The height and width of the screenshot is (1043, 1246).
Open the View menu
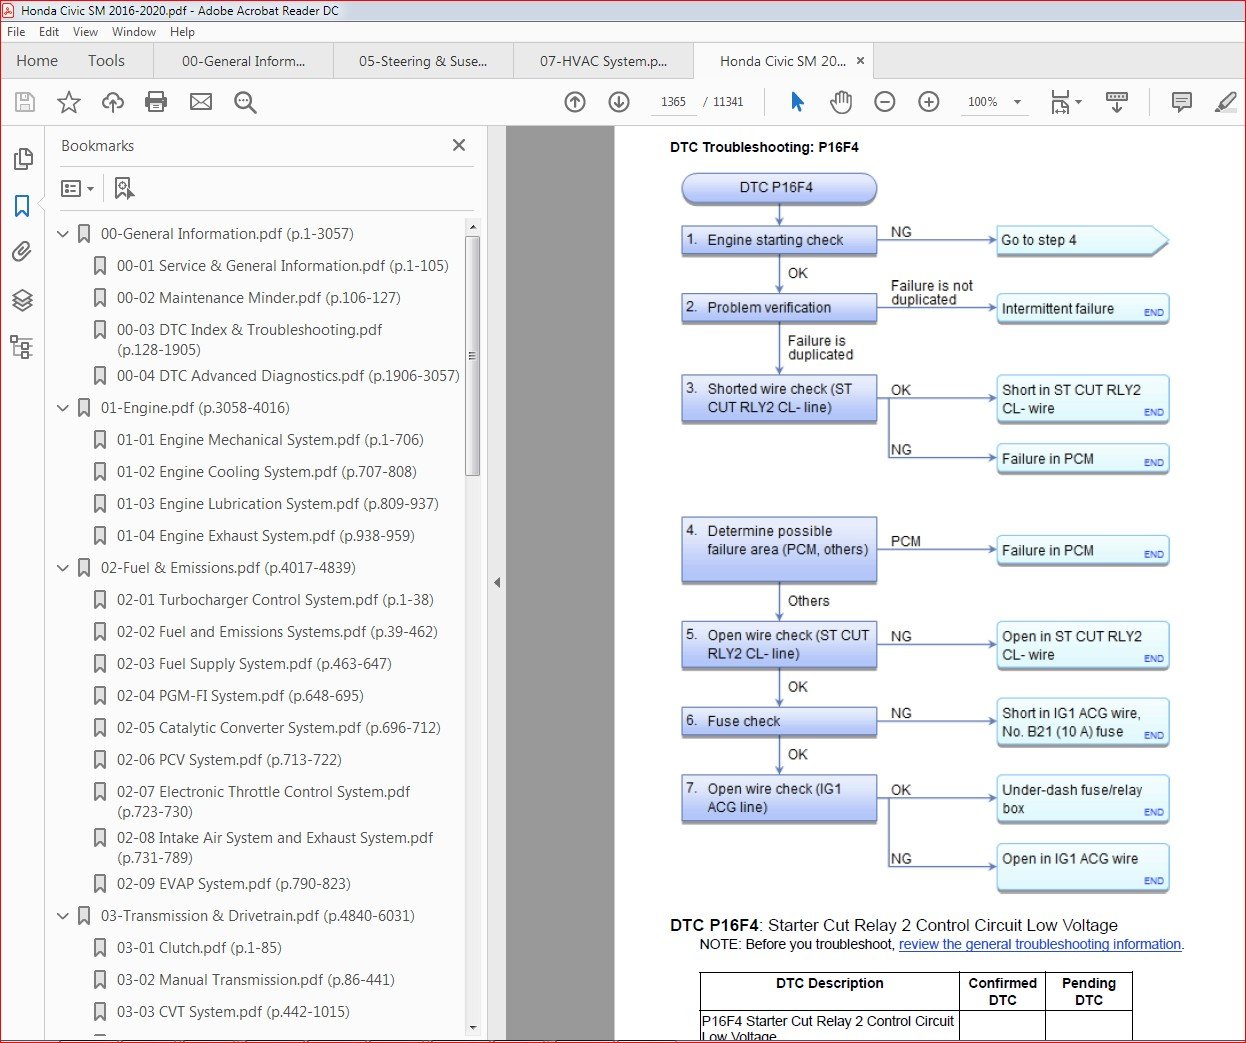click(x=86, y=32)
